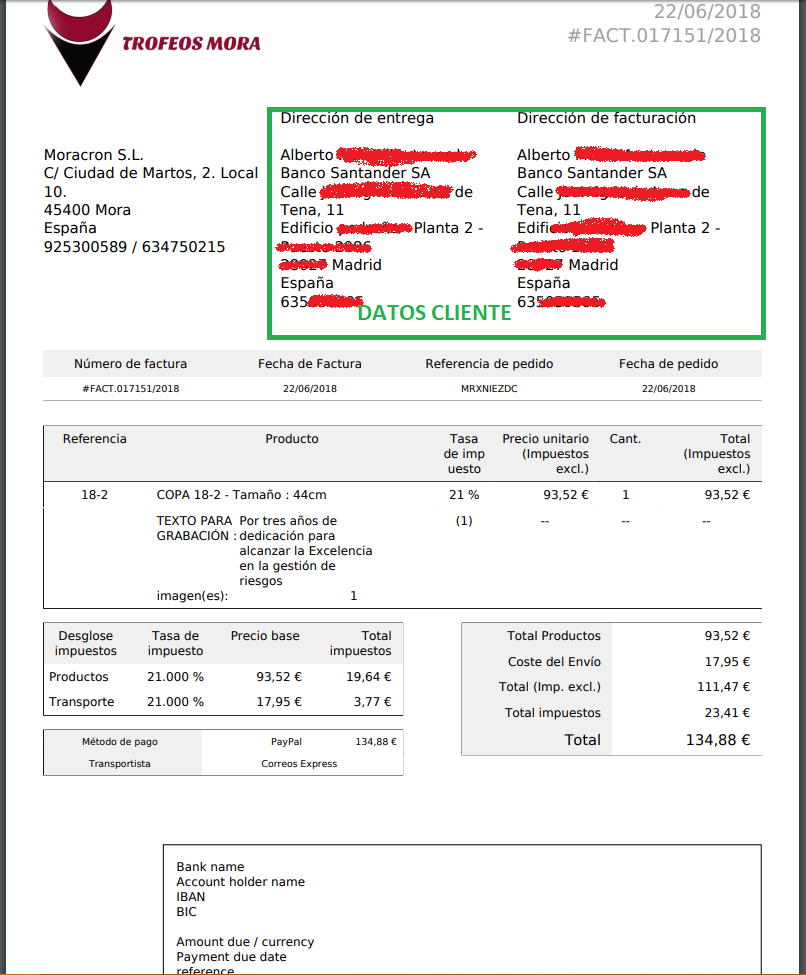Select the grand total 134,88 € in large font
The height and width of the screenshot is (975, 806).
click(718, 740)
